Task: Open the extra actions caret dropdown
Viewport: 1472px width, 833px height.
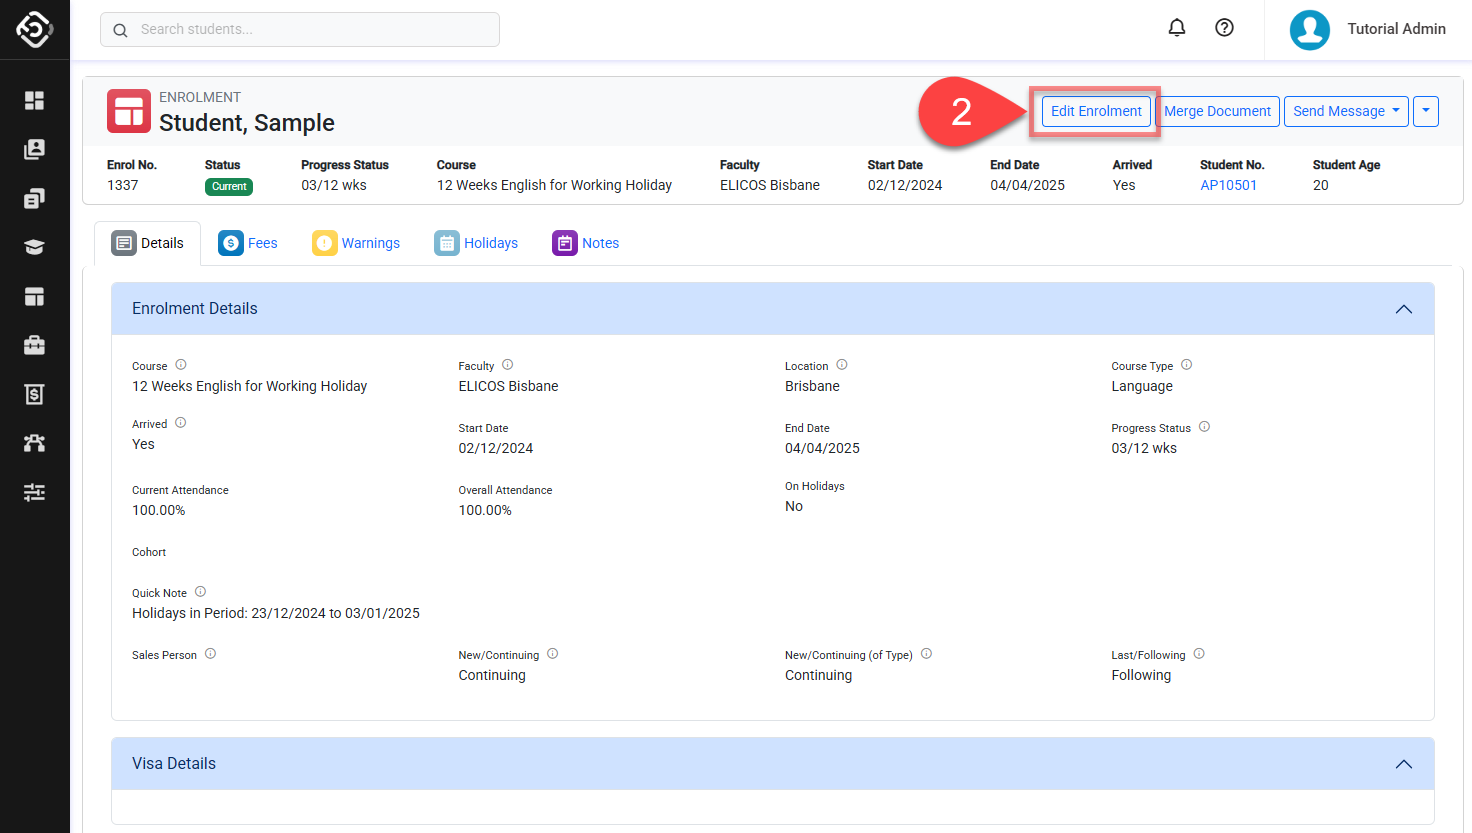Action: [x=1425, y=111]
